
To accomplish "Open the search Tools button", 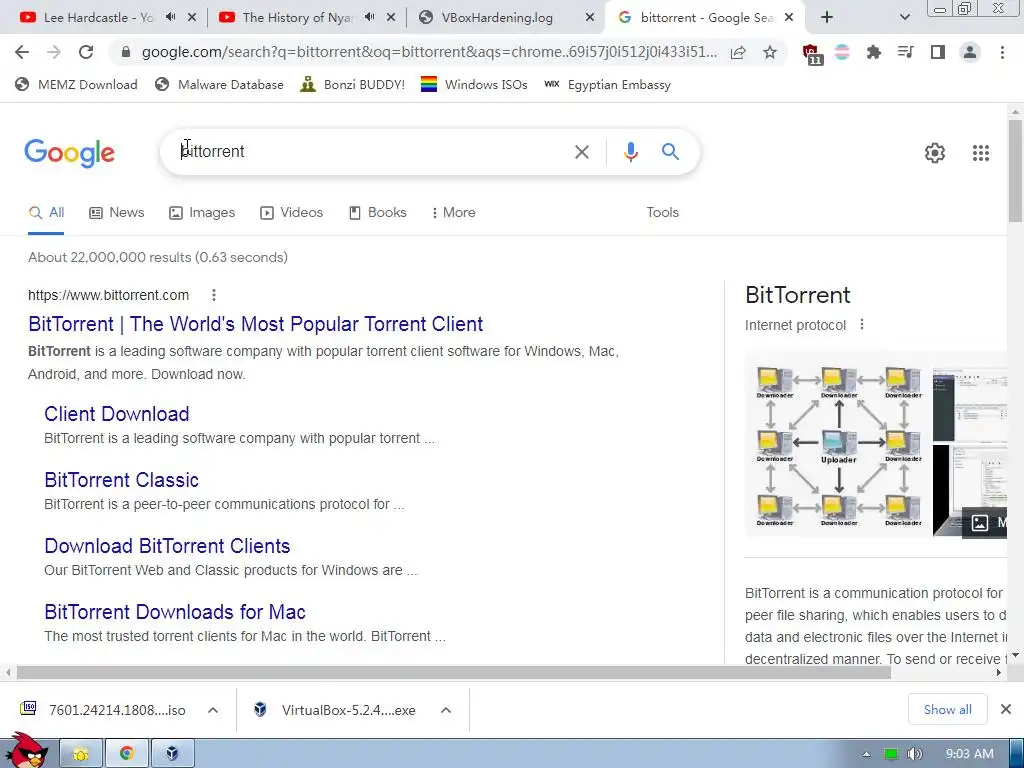I will click(x=662, y=213).
